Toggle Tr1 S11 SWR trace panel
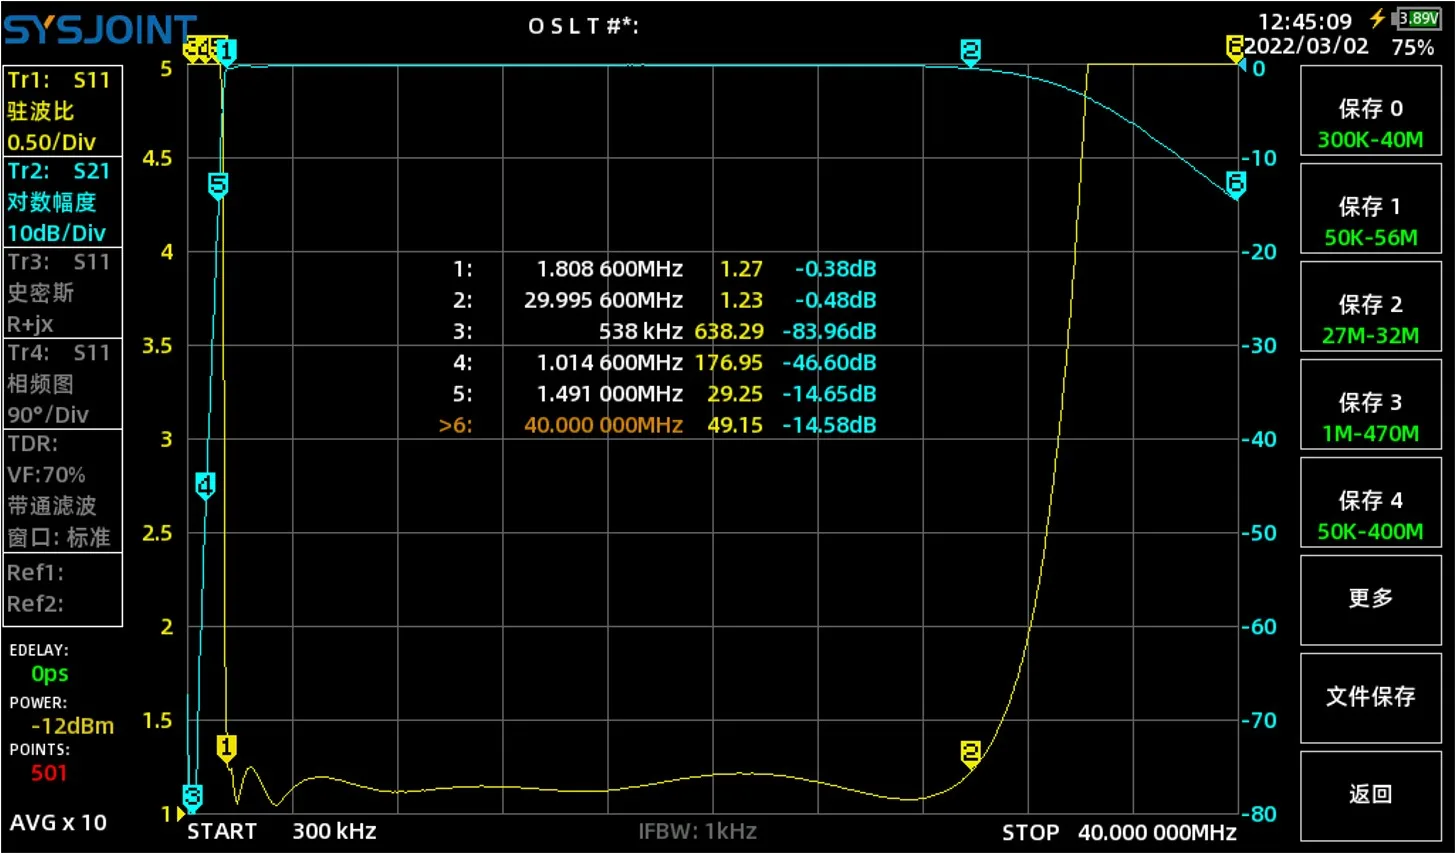The image size is (1456, 853). [x=63, y=110]
